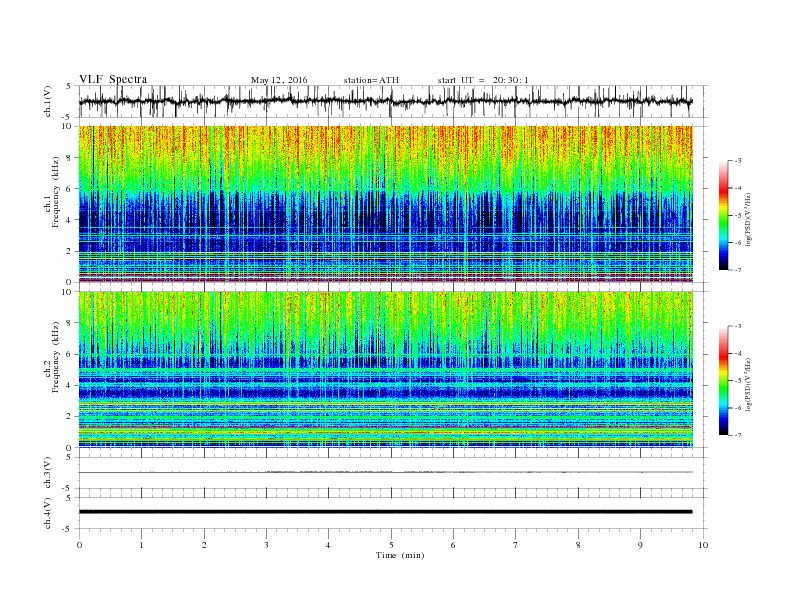The image size is (792, 612).
Task: Click the "3" tick on the time axis
Action: click(267, 545)
